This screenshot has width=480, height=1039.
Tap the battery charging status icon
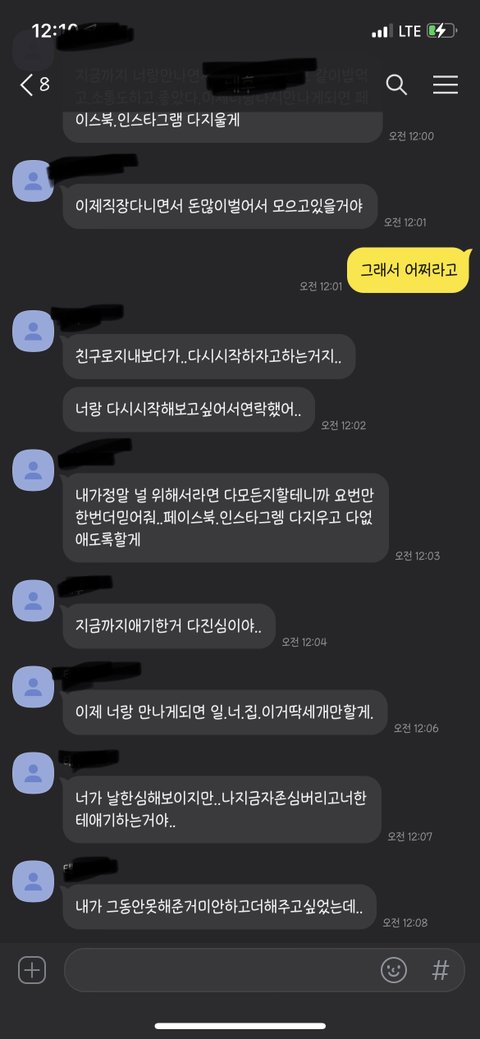click(442, 31)
